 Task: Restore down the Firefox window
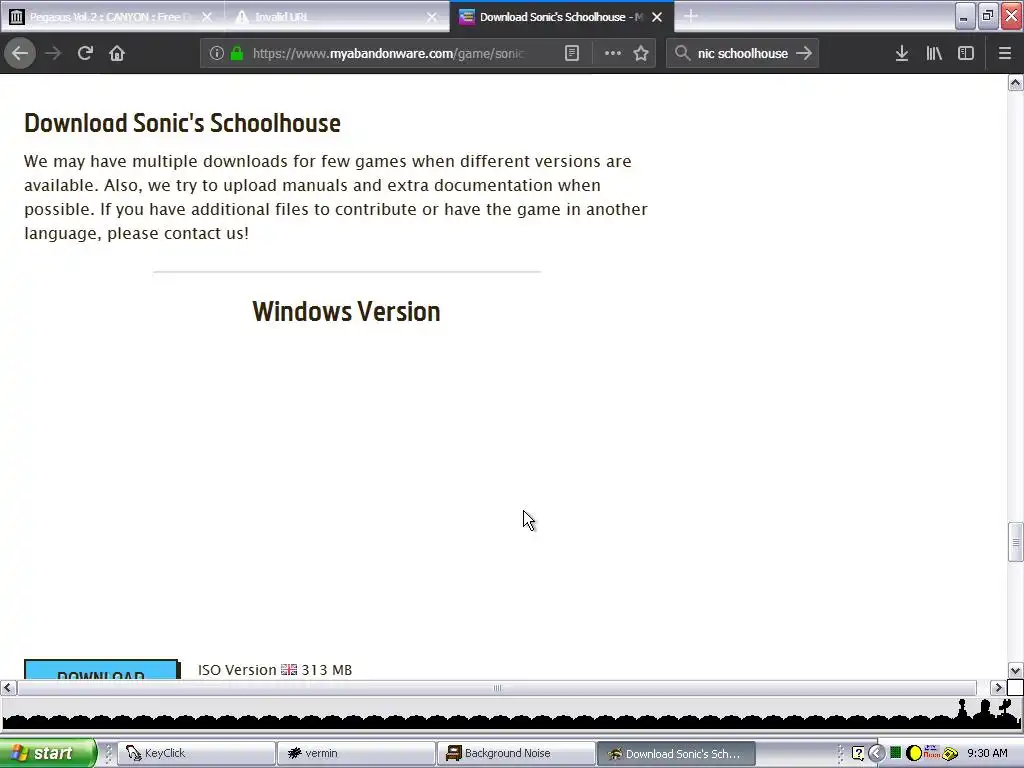[988, 16]
